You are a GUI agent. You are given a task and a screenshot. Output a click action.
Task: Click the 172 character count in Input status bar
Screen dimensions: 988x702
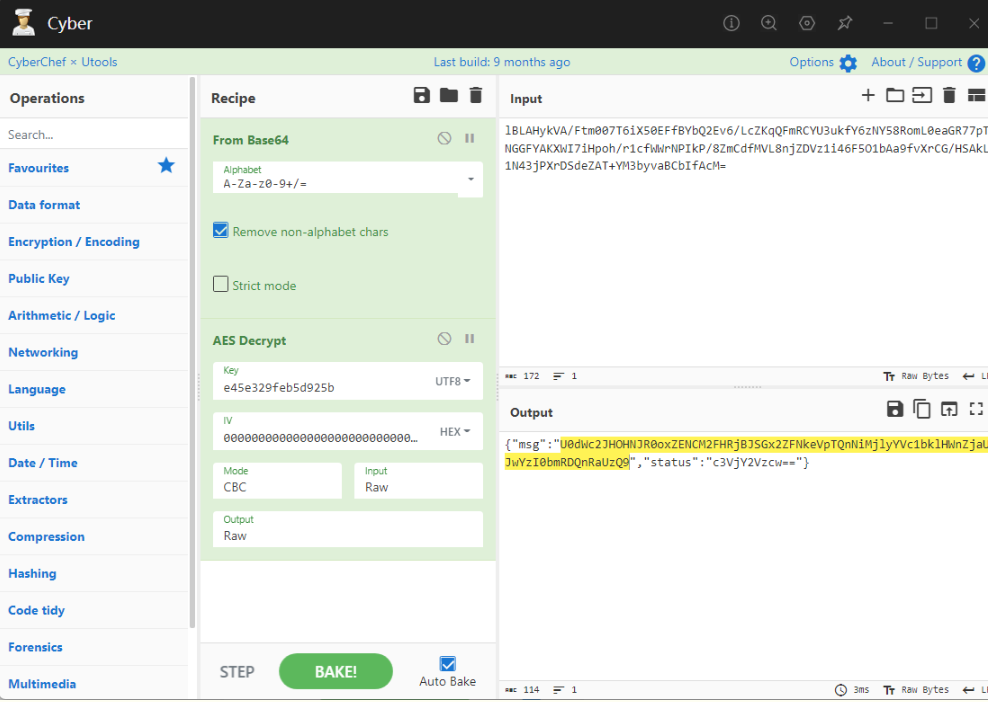(531, 376)
